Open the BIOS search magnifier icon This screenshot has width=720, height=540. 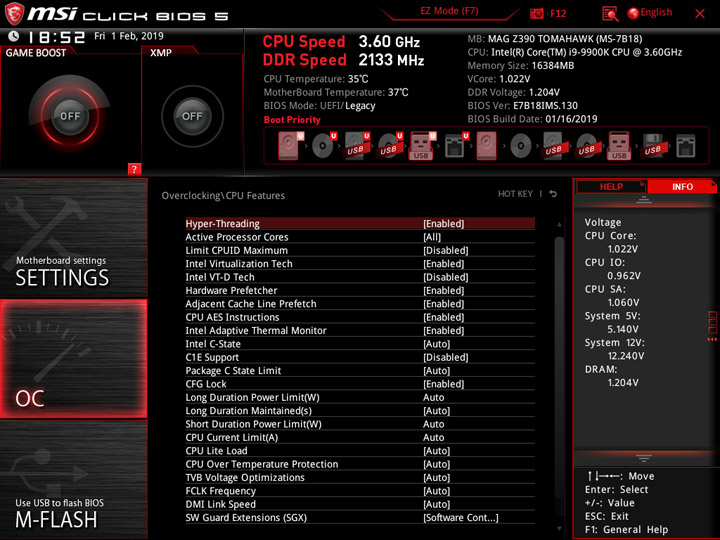point(610,14)
